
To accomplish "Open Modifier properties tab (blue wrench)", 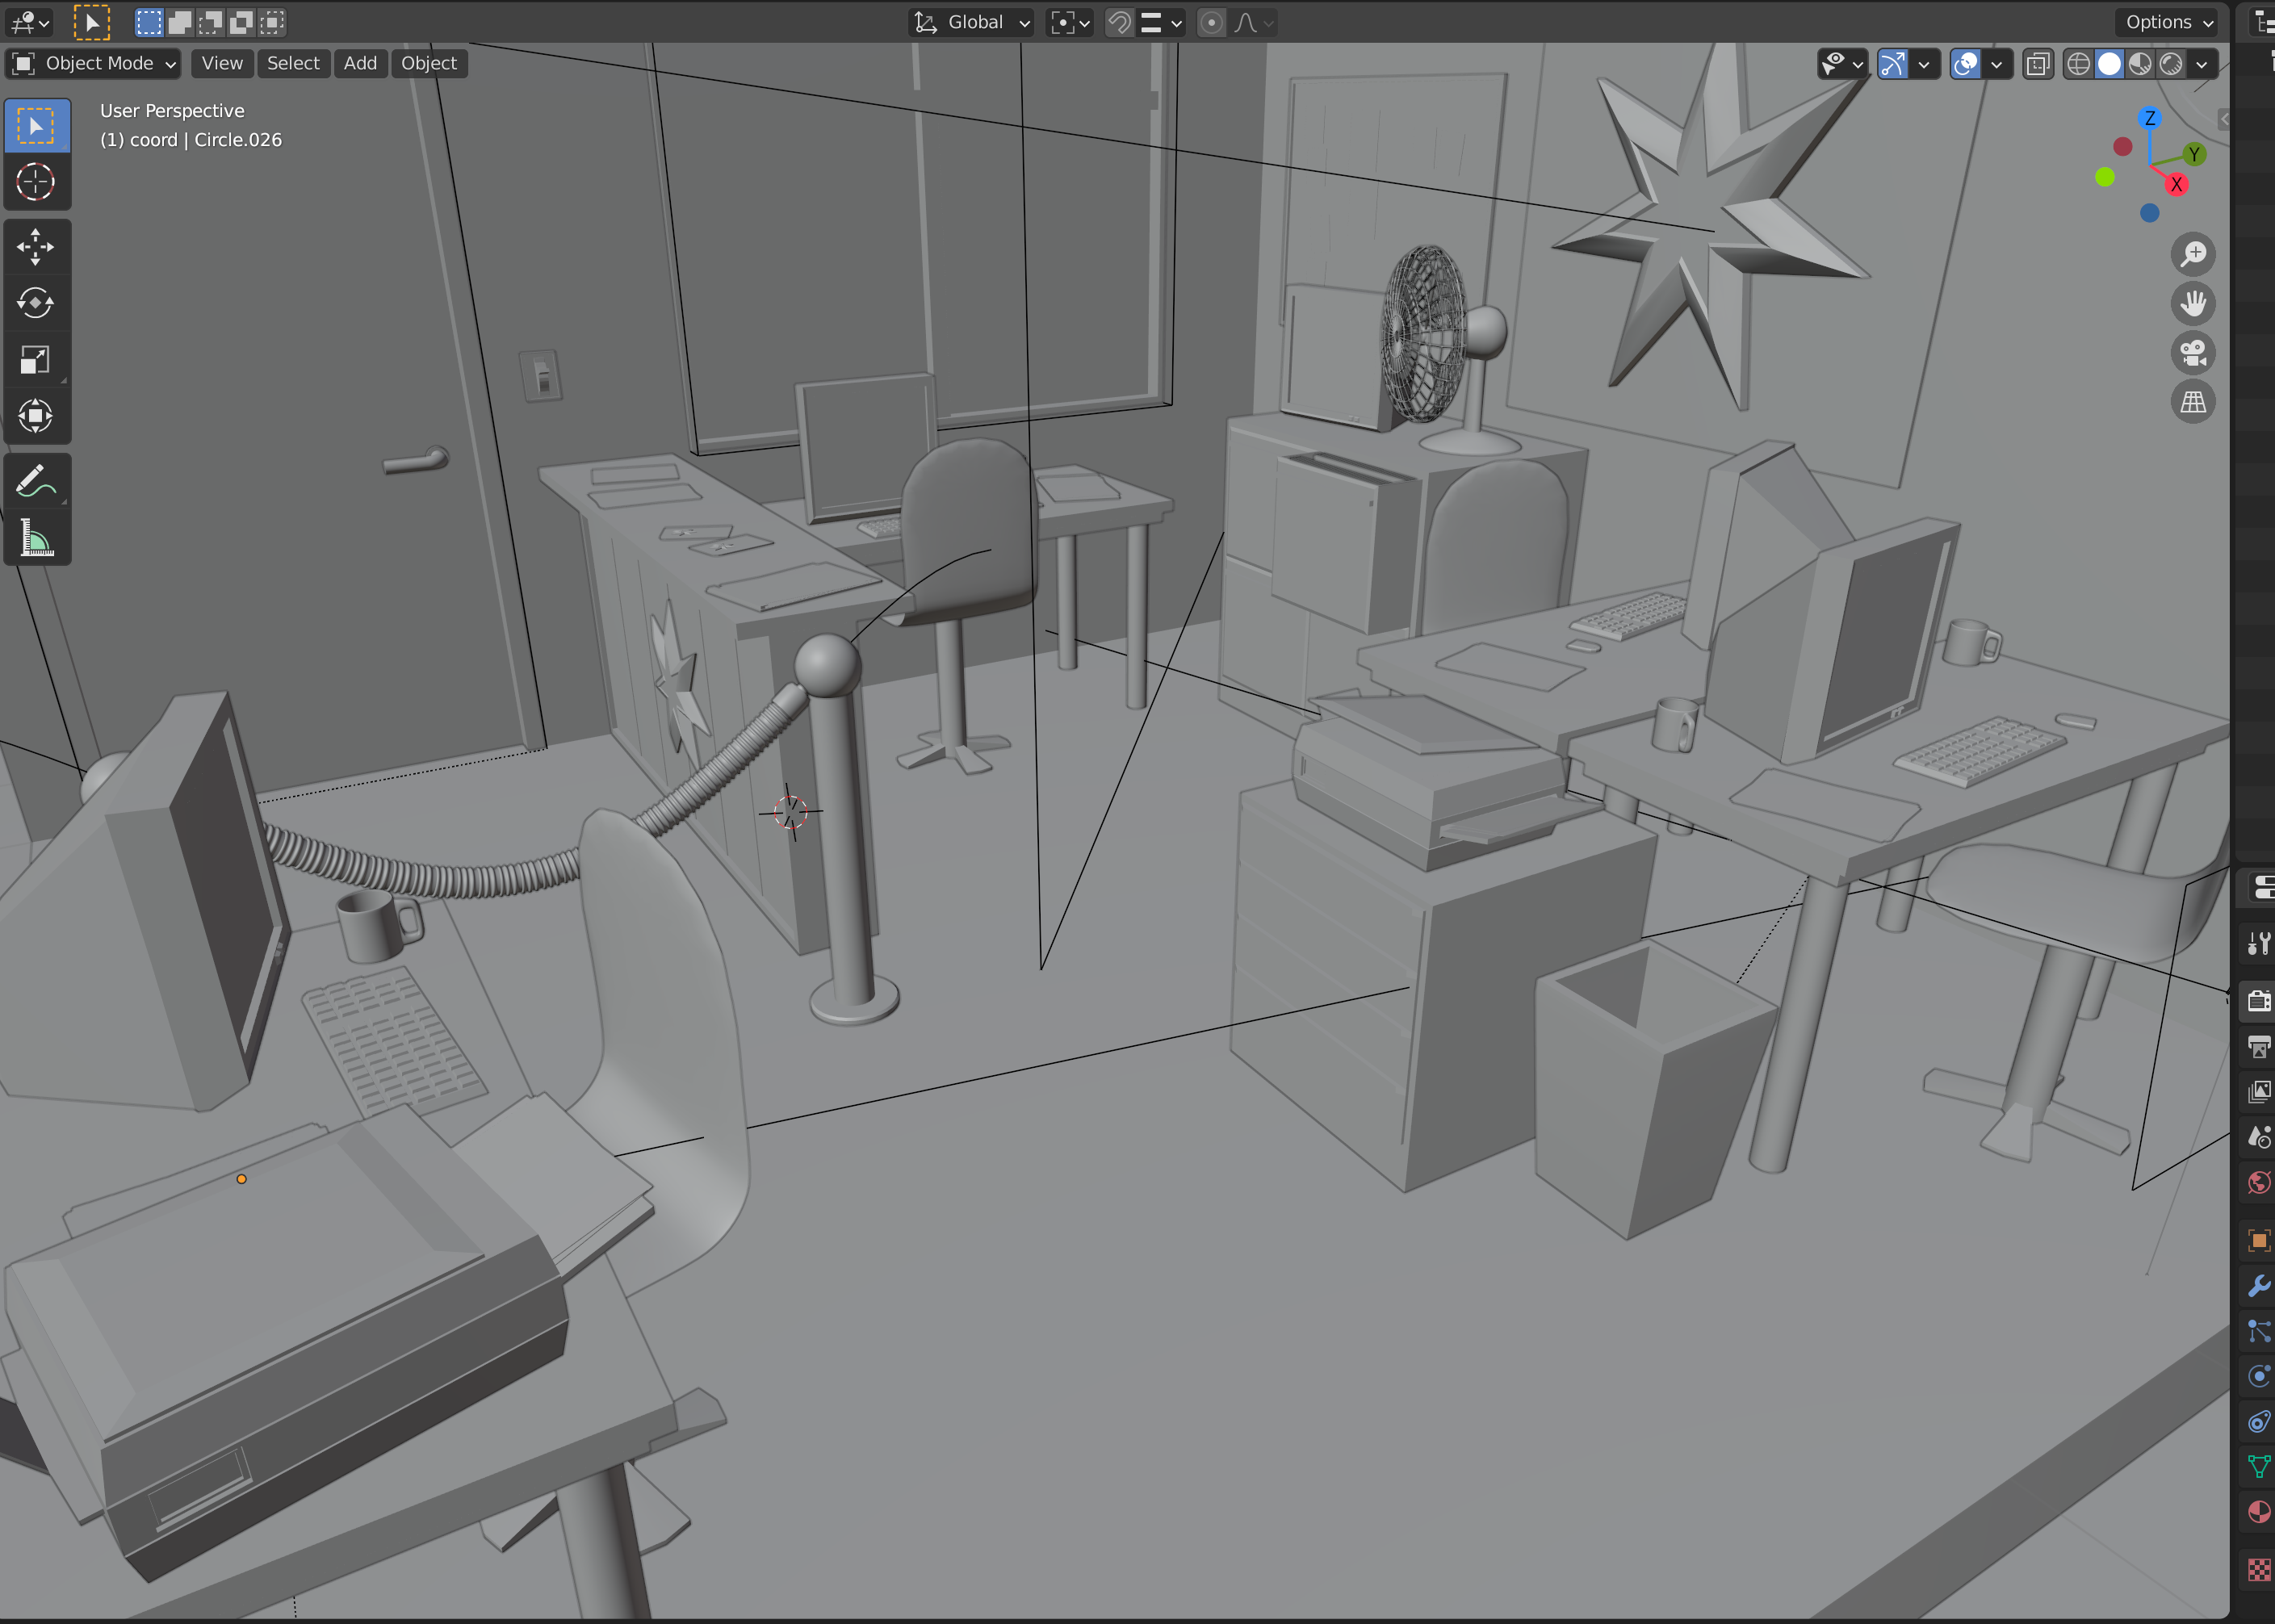I will (x=2258, y=1286).
